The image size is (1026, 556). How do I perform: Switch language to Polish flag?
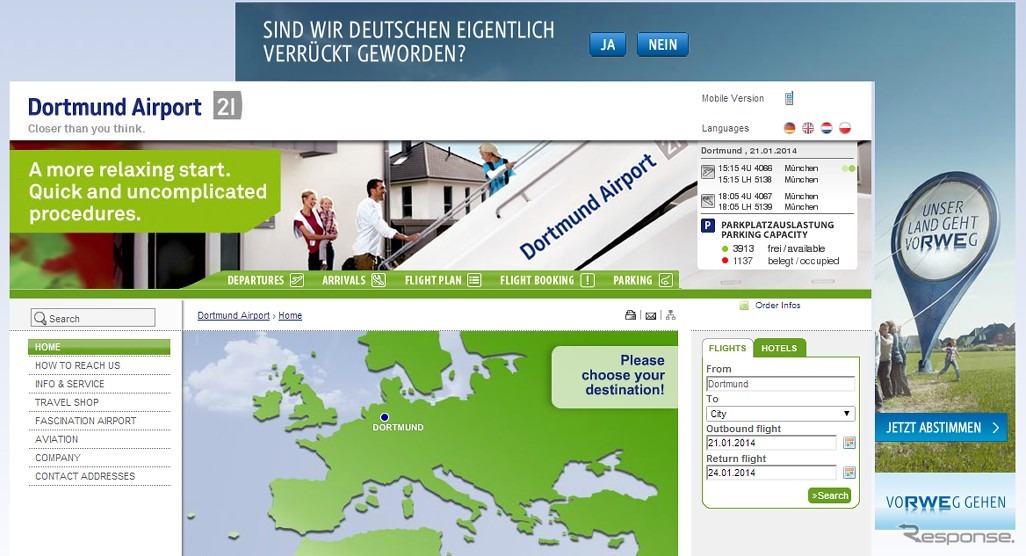coord(845,128)
